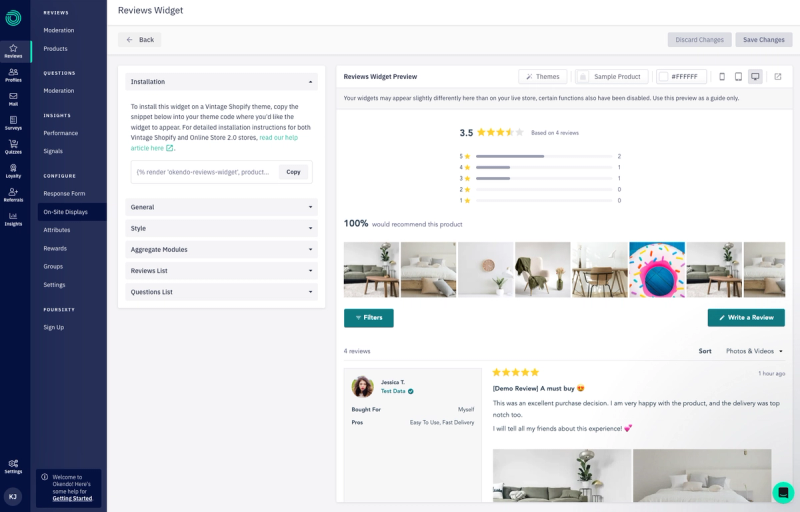Image resolution: width=800 pixels, height=512 pixels.
Task: Open Performance under Insights
Action: (x=61, y=133)
